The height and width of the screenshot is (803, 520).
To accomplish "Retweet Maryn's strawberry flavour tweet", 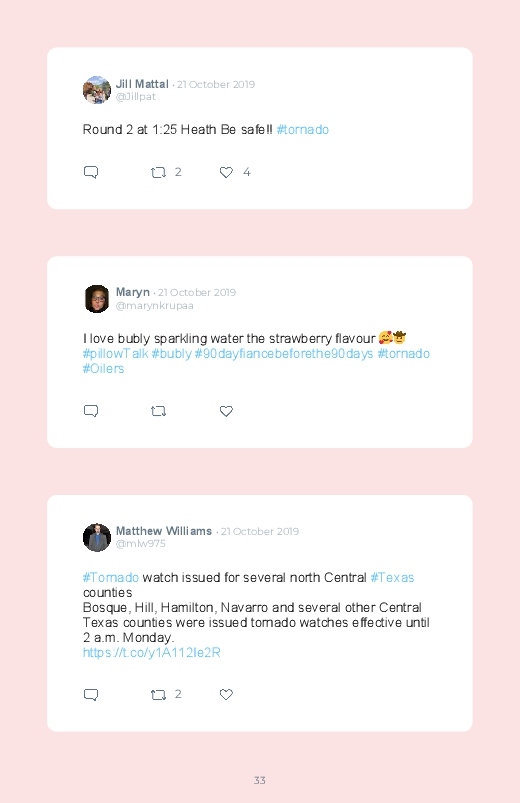I will (x=158, y=411).
